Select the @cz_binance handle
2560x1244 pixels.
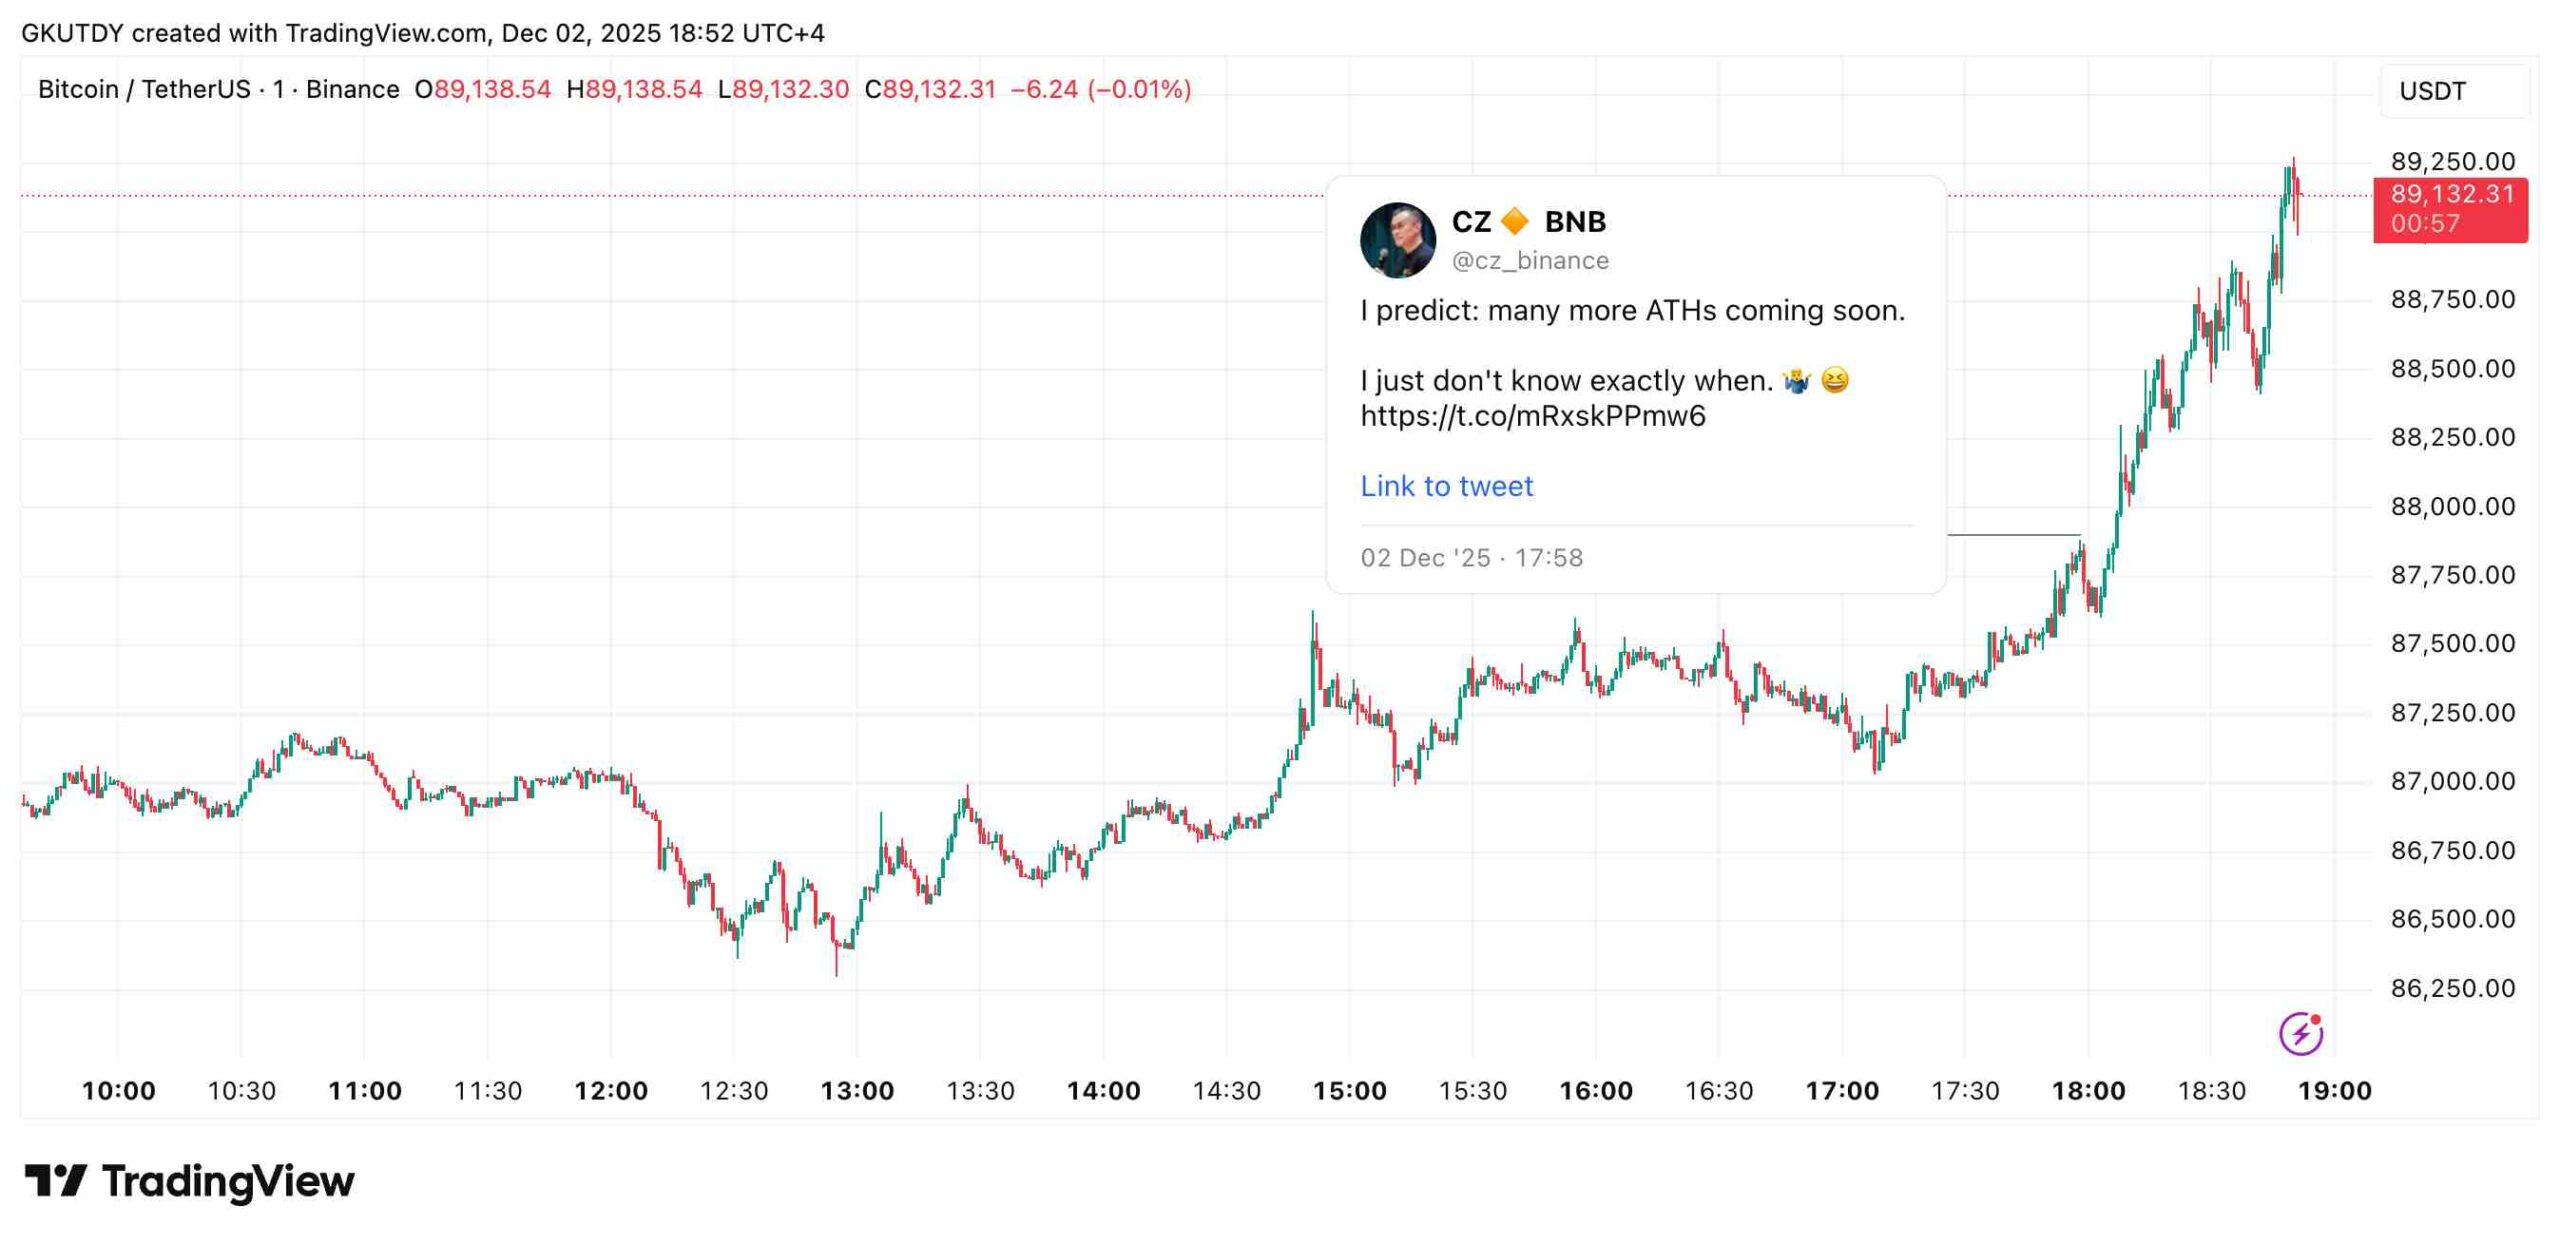point(1529,260)
